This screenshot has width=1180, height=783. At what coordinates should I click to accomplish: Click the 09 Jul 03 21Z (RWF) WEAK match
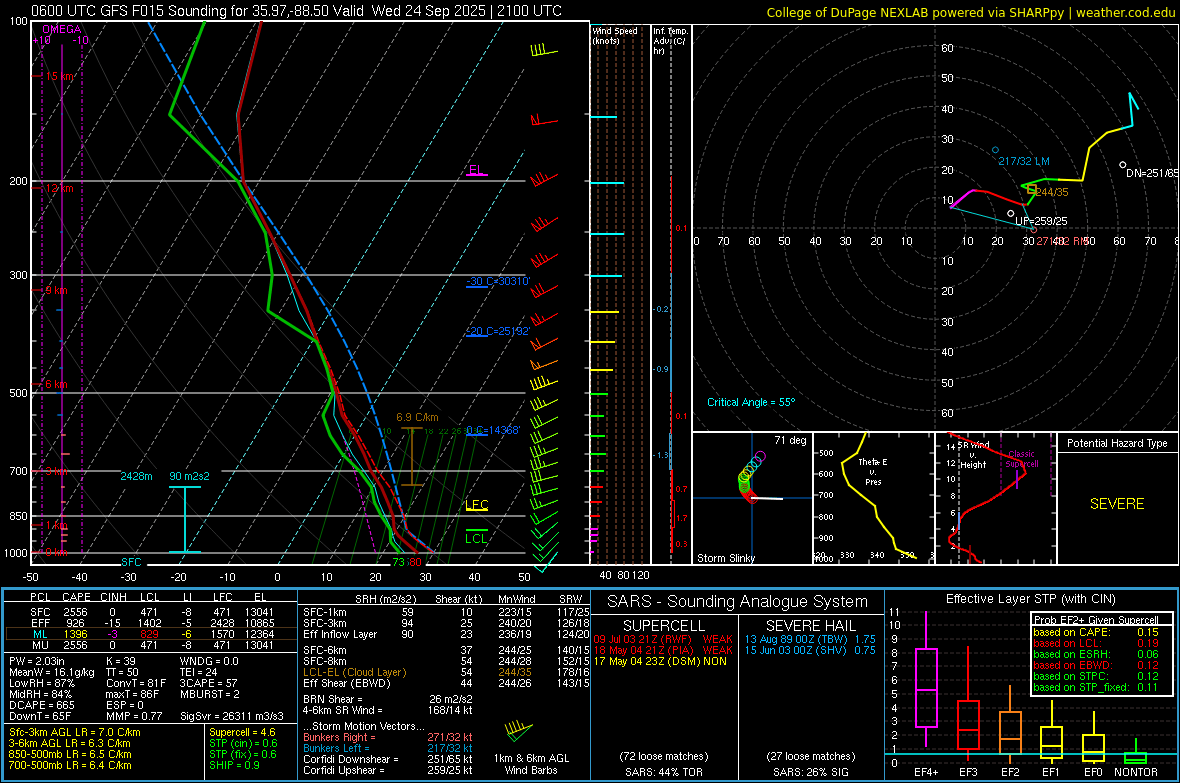(663, 639)
